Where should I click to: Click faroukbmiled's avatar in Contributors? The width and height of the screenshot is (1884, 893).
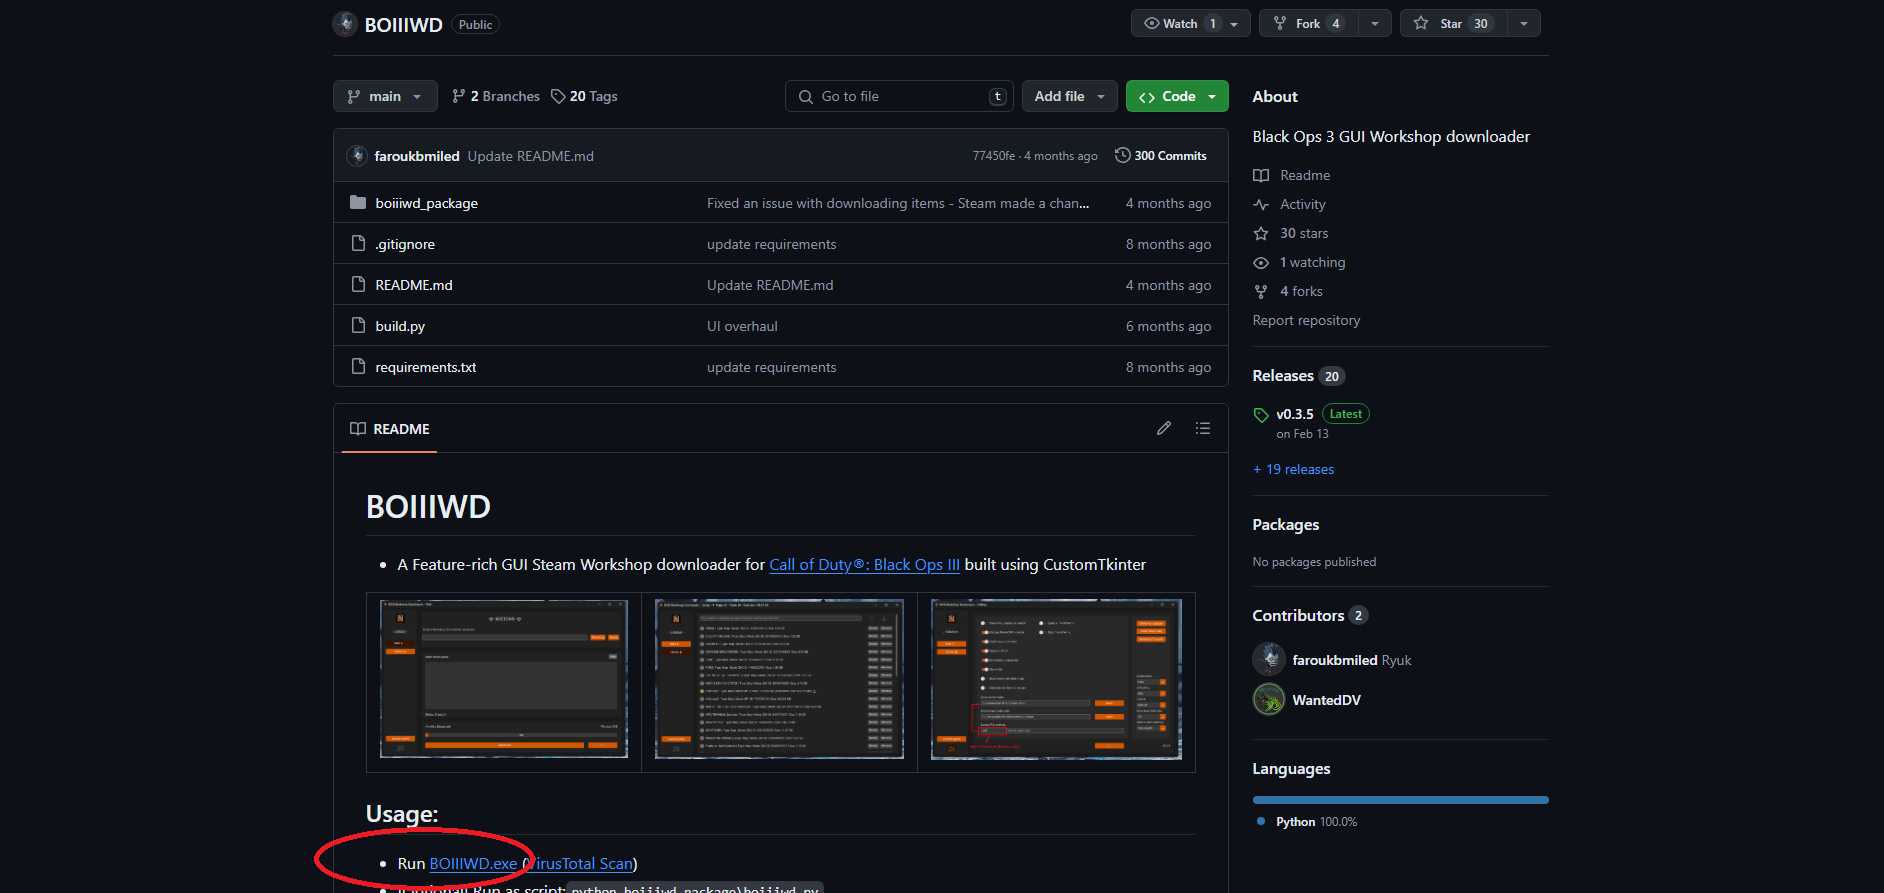tap(1269, 660)
